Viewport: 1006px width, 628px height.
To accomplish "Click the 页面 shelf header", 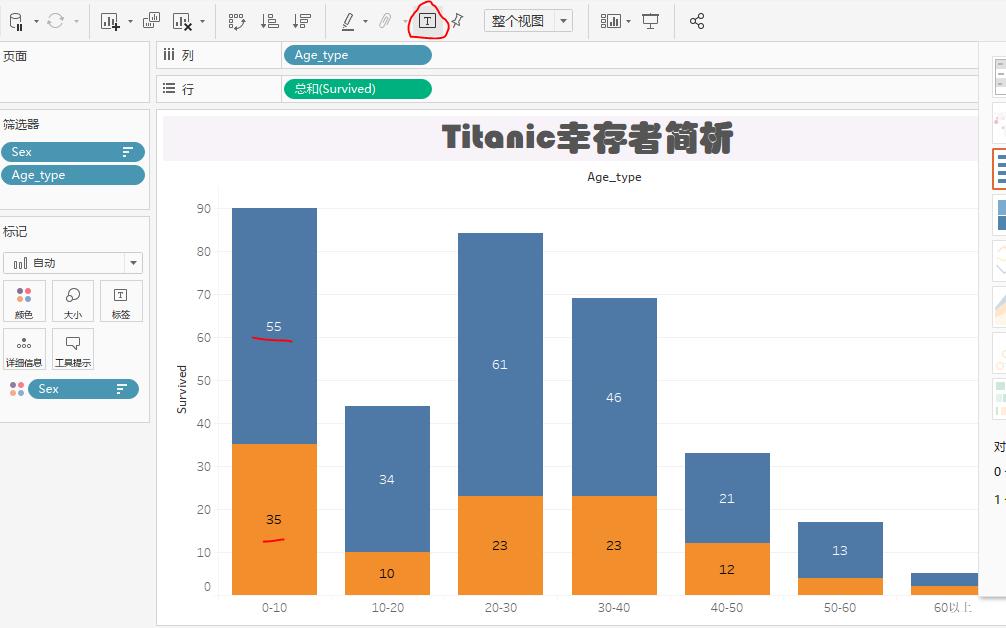I will coord(15,56).
